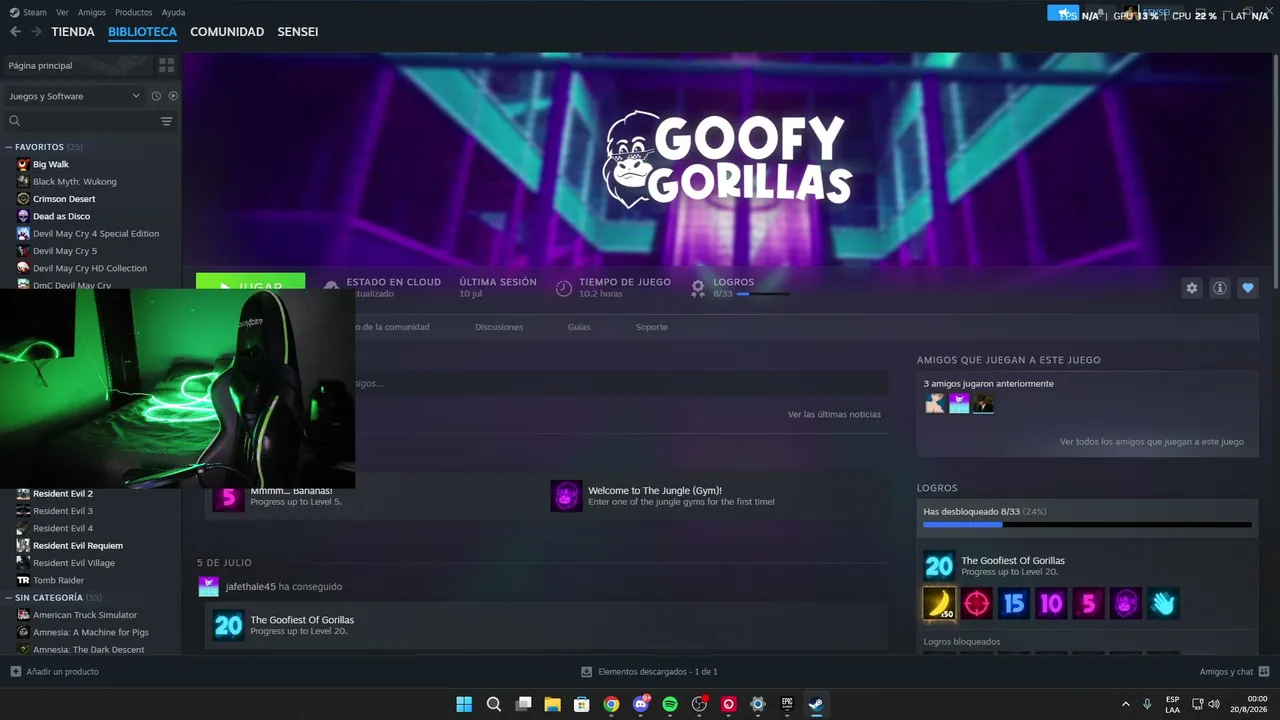Open the Guías tab
This screenshot has height=720, width=1280.
pos(579,327)
